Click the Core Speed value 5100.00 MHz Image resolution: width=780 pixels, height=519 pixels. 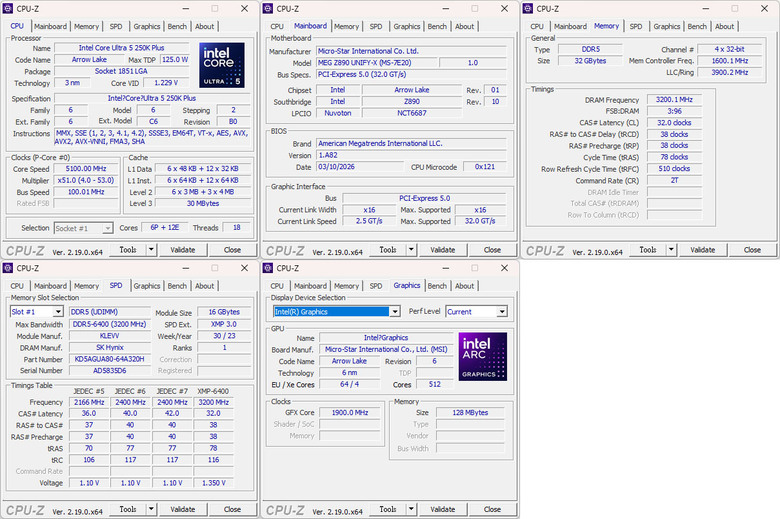(x=86, y=169)
